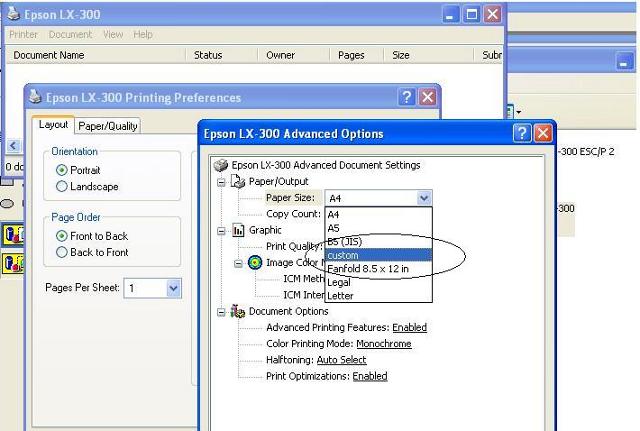This screenshot has width=640, height=431.
Task: Open the Pages Per Sheet dropdown
Action: point(173,288)
